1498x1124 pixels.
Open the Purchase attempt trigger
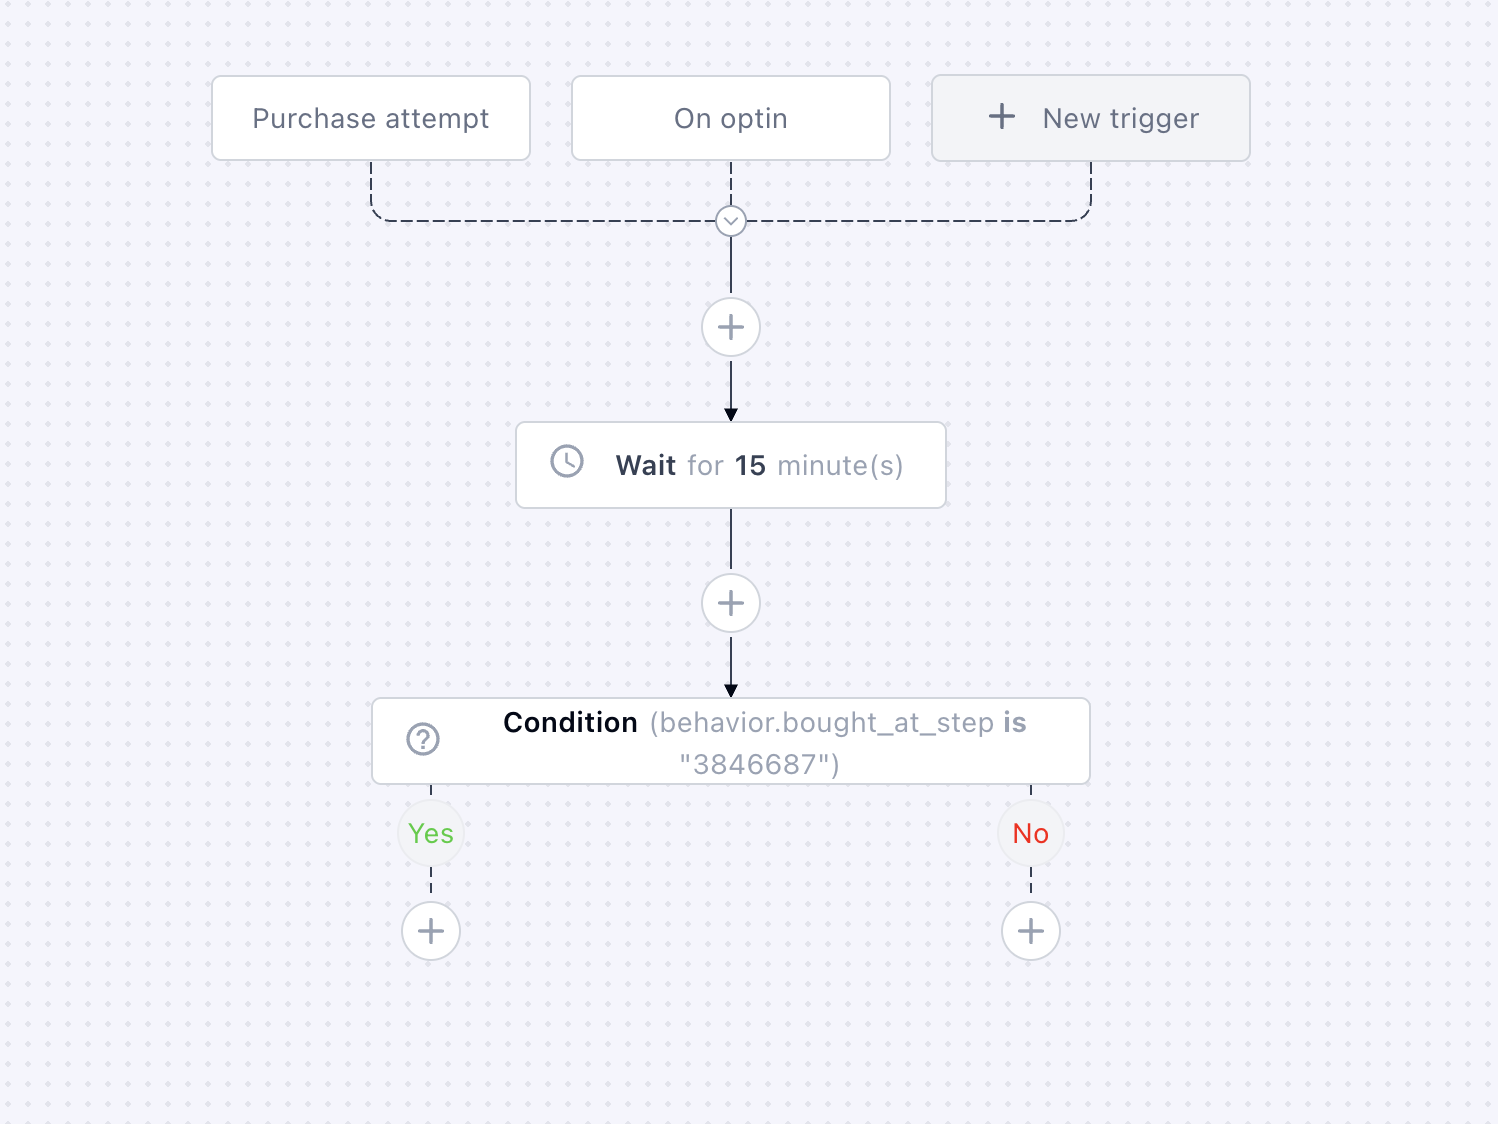tap(371, 118)
